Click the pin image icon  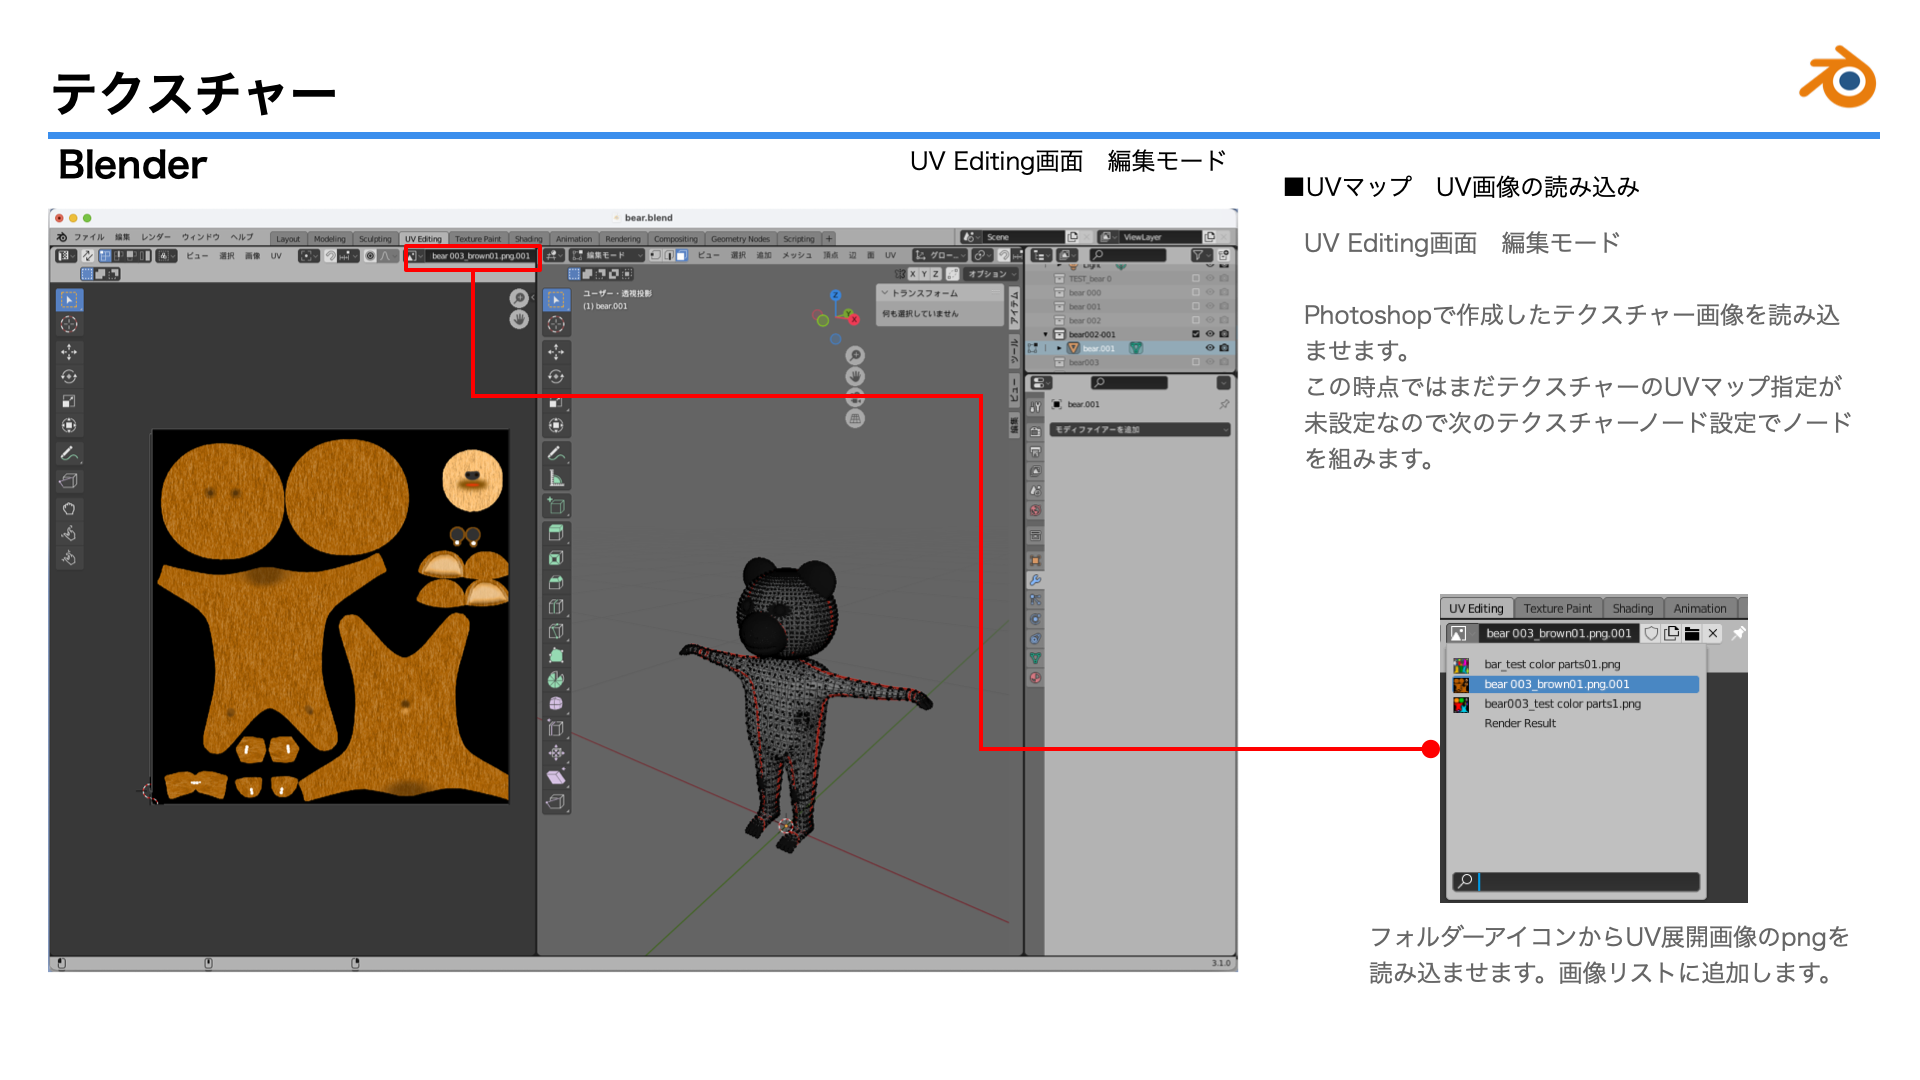pos(1738,633)
